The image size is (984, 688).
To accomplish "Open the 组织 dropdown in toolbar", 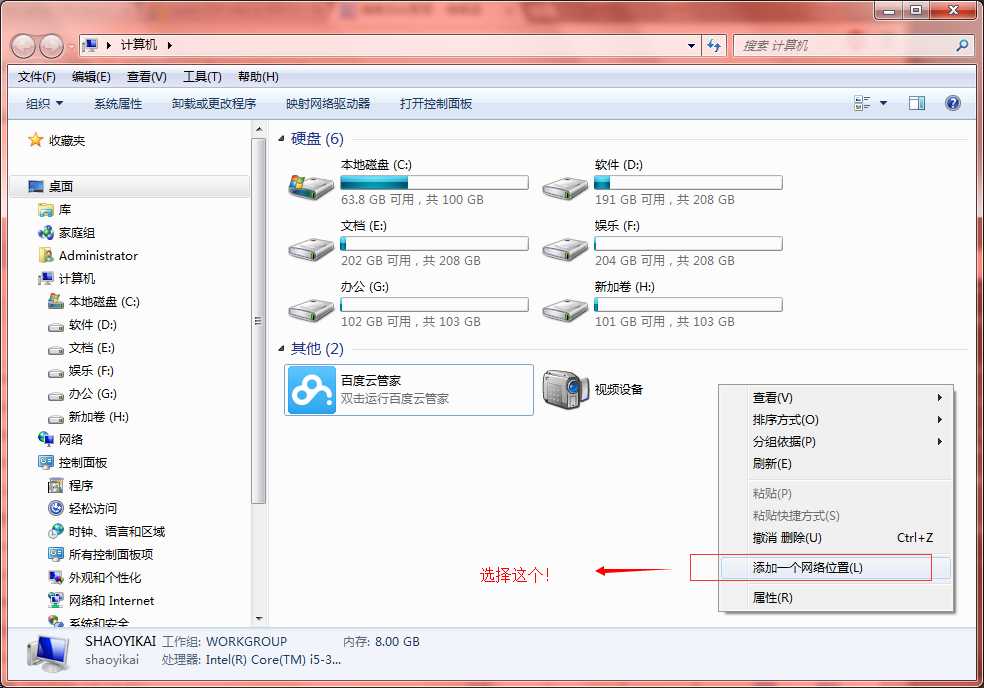I will pos(44,104).
